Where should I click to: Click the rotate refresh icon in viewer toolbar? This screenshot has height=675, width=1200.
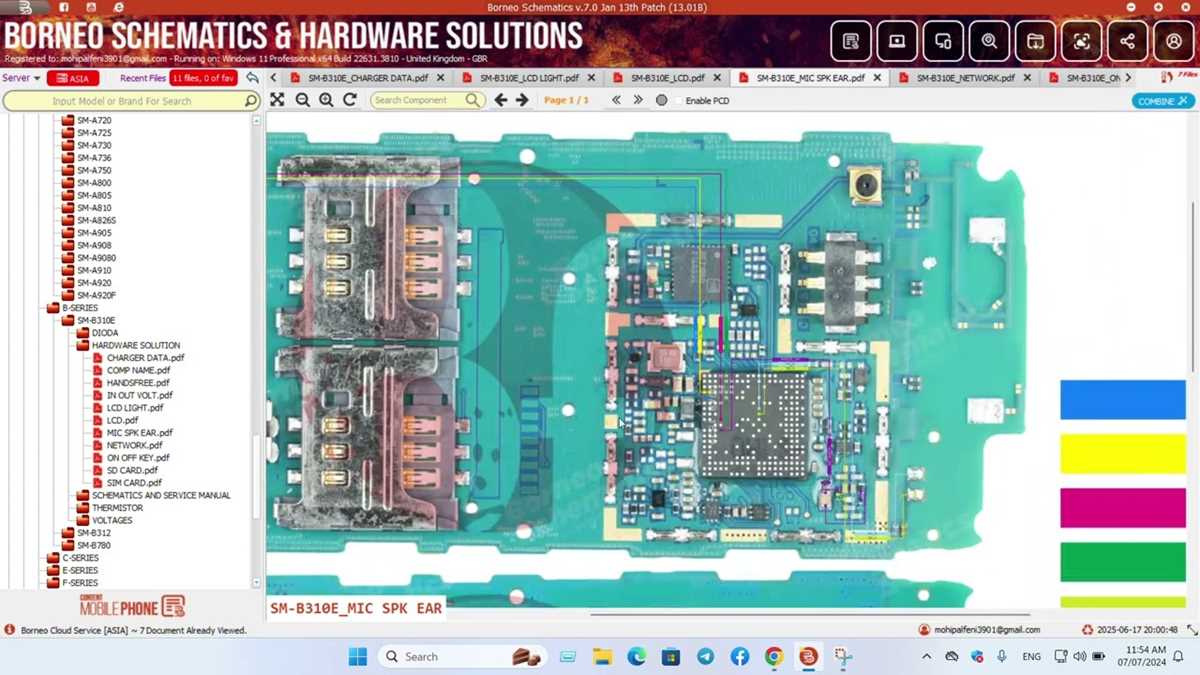tap(350, 100)
